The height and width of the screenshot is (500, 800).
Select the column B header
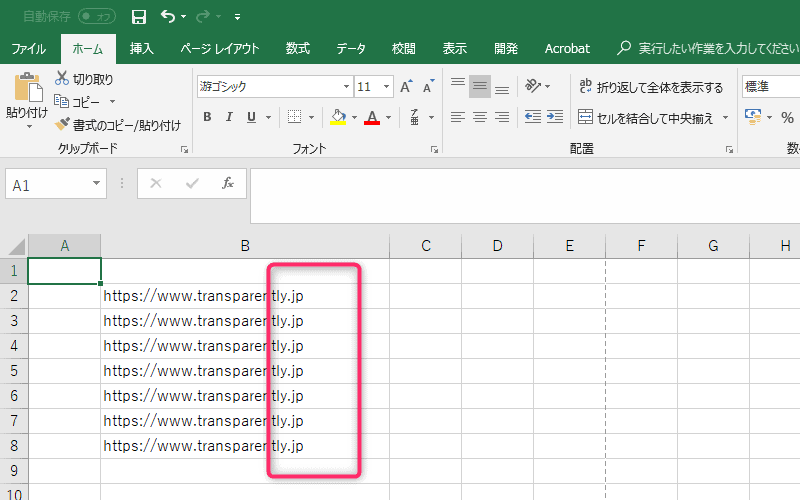pyautogui.click(x=245, y=246)
